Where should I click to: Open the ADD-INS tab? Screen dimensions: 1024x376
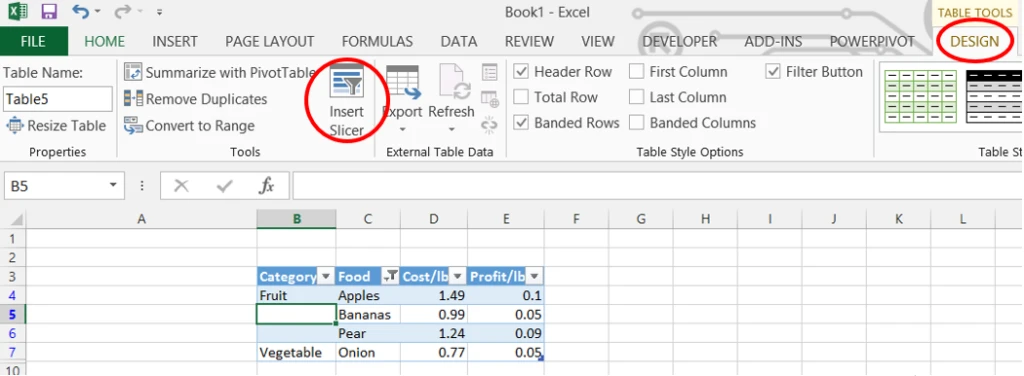(773, 41)
